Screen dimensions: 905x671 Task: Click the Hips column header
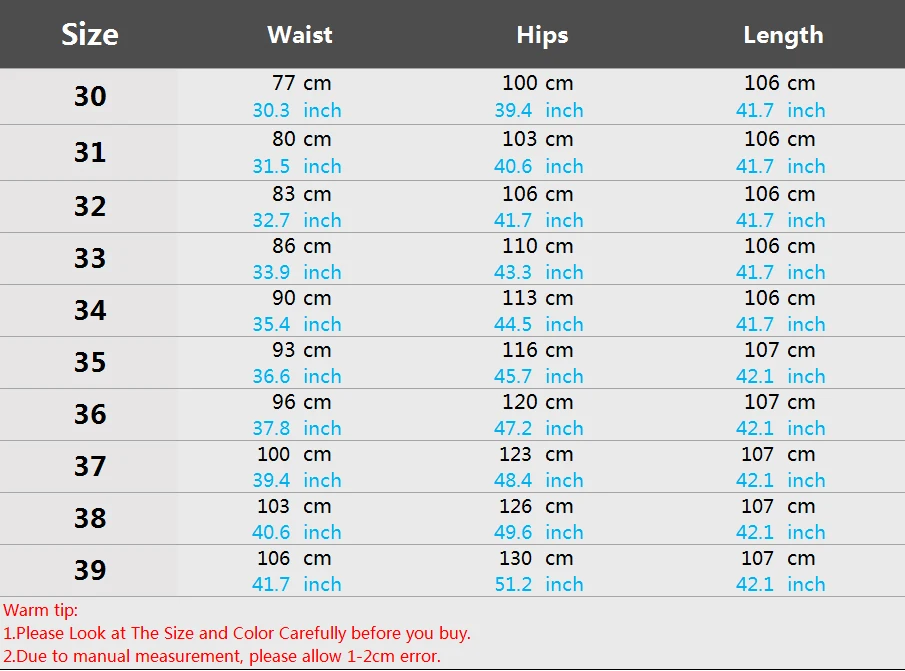click(x=542, y=36)
